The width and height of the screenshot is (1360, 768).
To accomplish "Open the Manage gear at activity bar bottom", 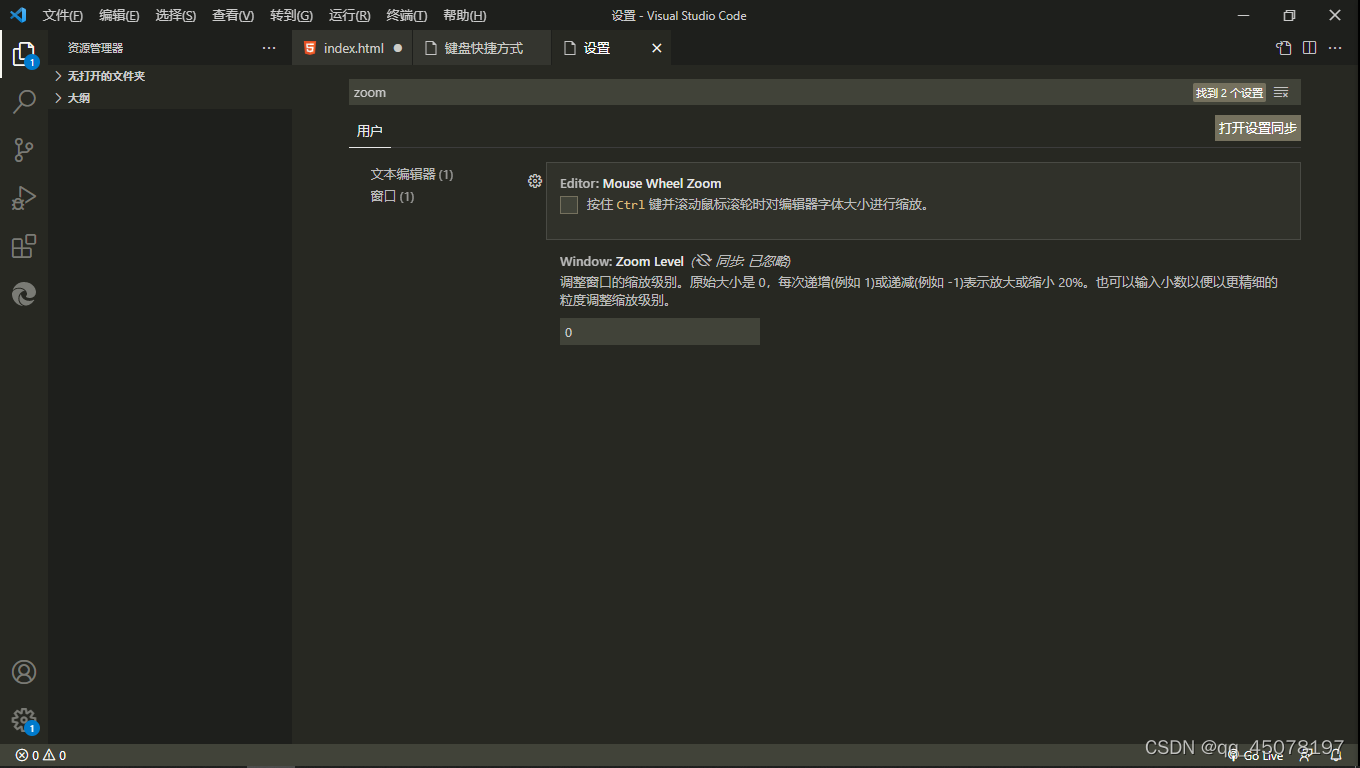I will pyautogui.click(x=24, y=720).
